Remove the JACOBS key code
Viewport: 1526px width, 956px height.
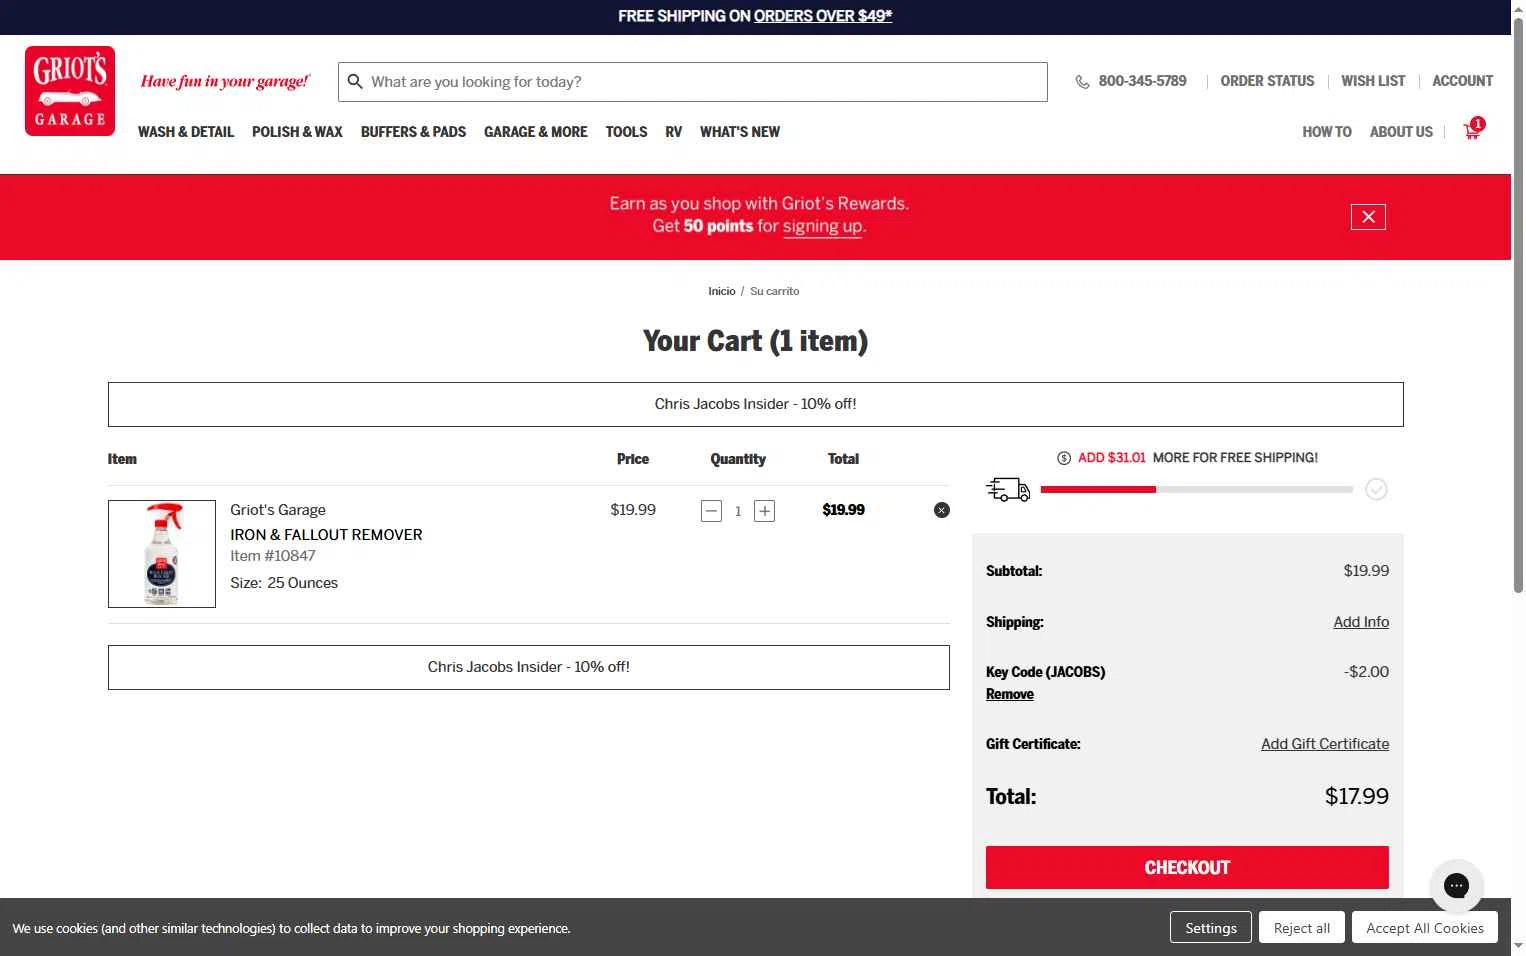pyautogui.click(x=1010, y=694)
